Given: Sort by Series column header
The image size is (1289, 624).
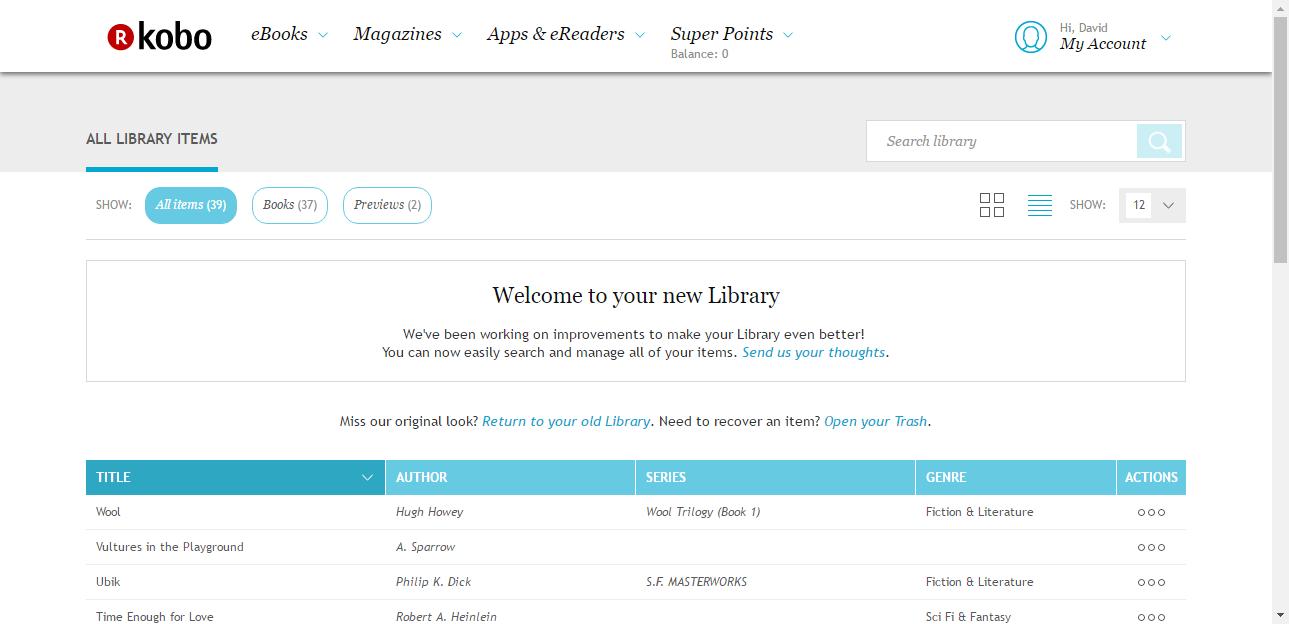Looking at the screenshot, I should 775,477.
